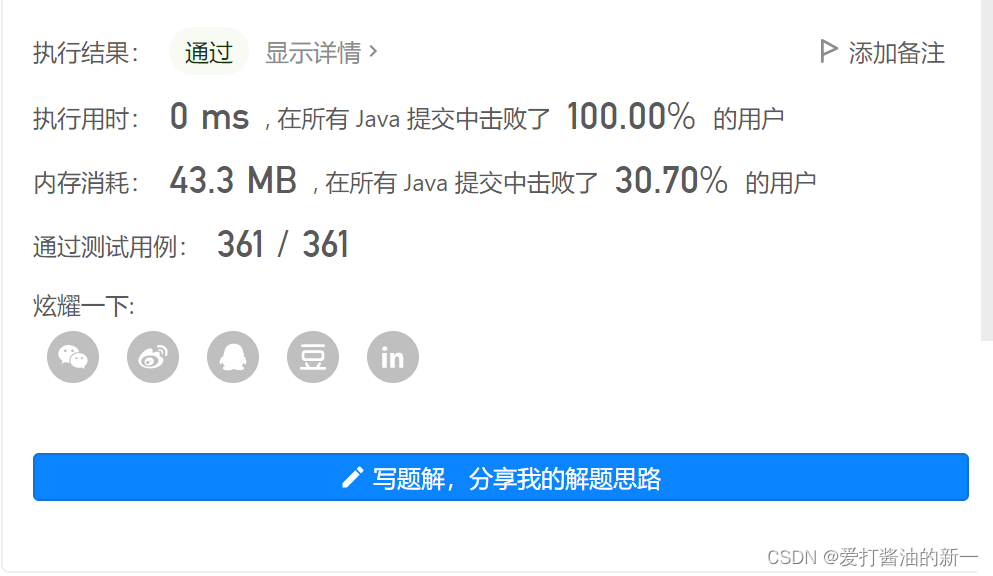Click the flag icon beside 添加备注

coord(828,51)
